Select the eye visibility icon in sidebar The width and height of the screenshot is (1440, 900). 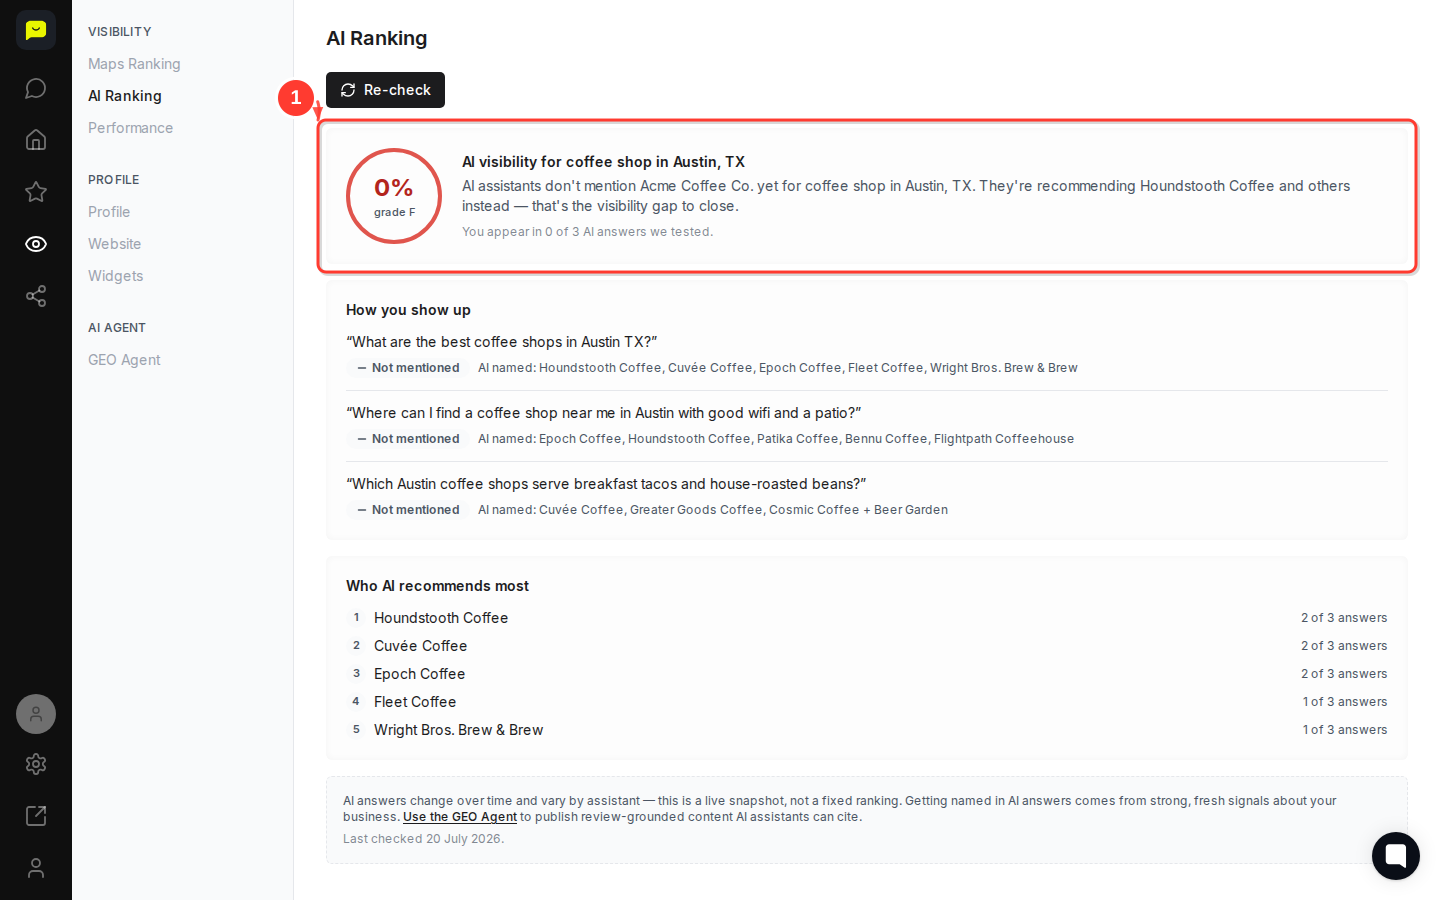coord(36,244)
